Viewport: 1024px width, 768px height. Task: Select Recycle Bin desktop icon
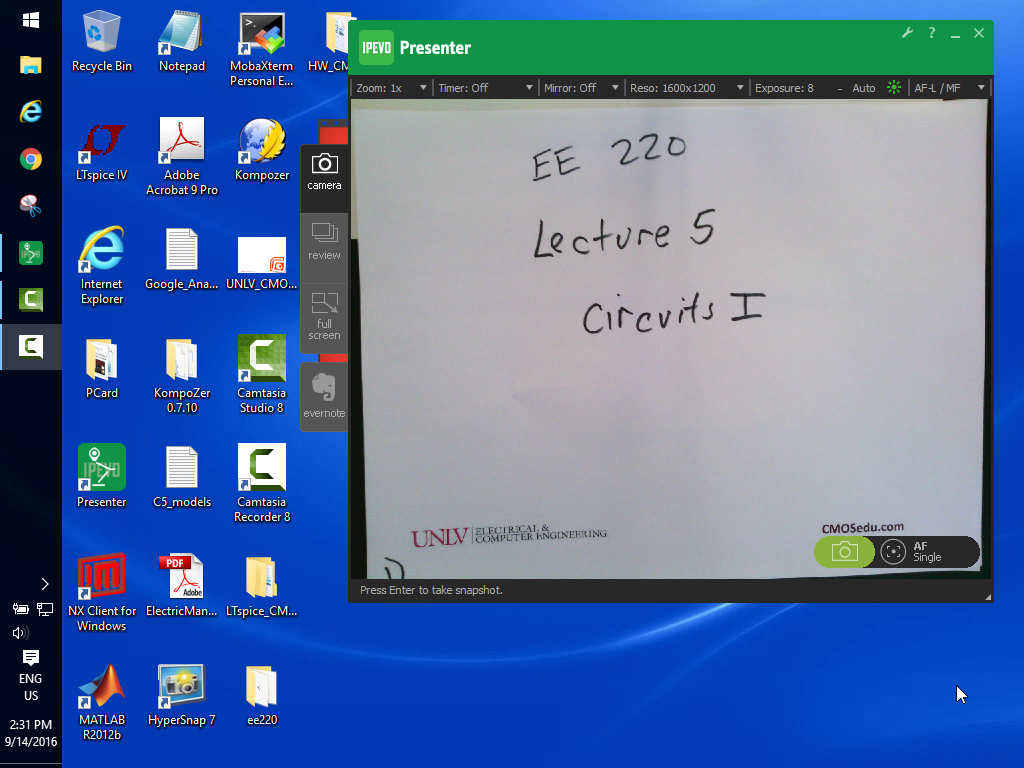pos(102,42)
